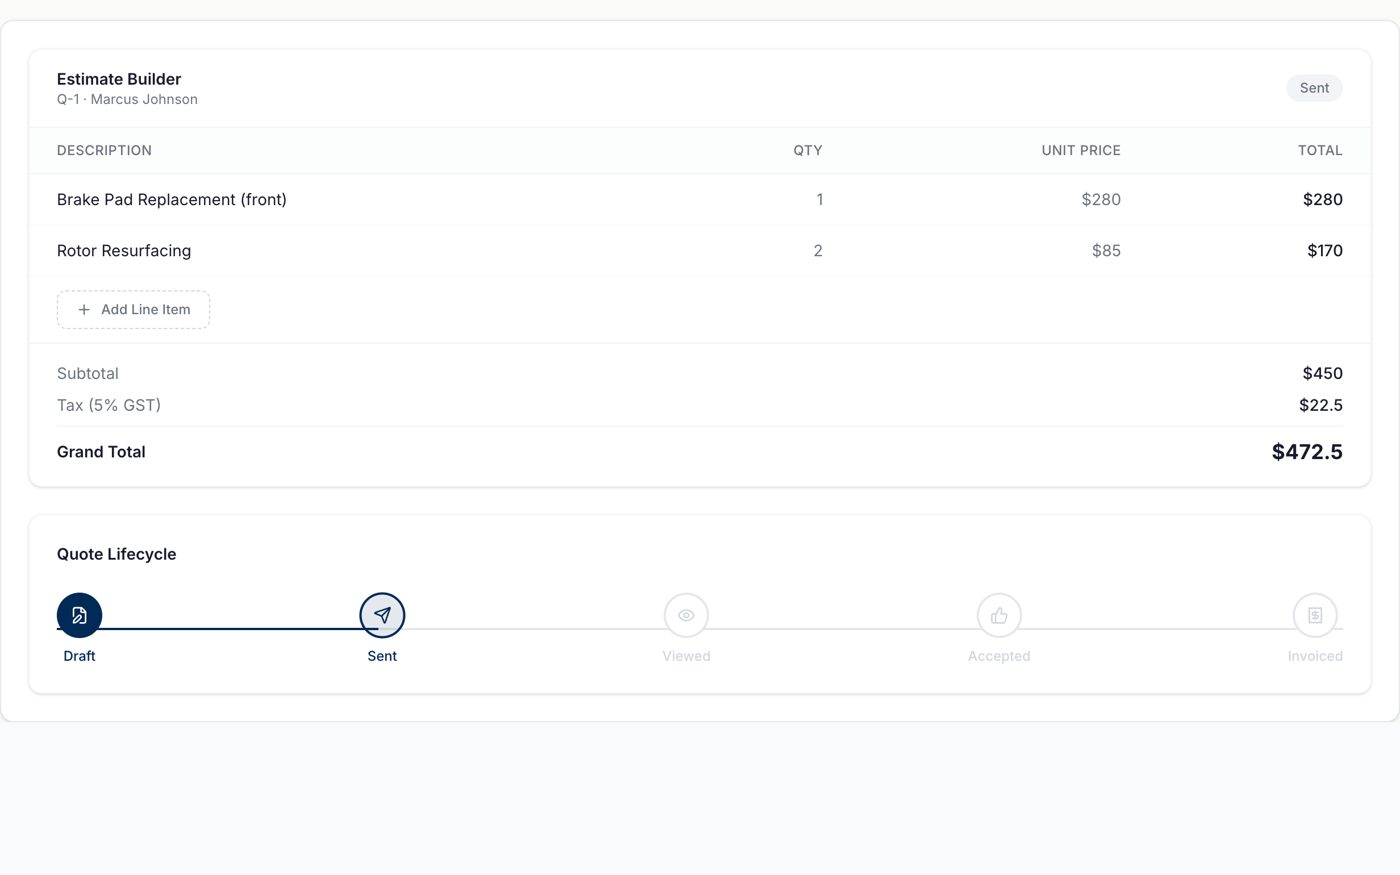Click the Viewed stage eye icon

[686, 615]
